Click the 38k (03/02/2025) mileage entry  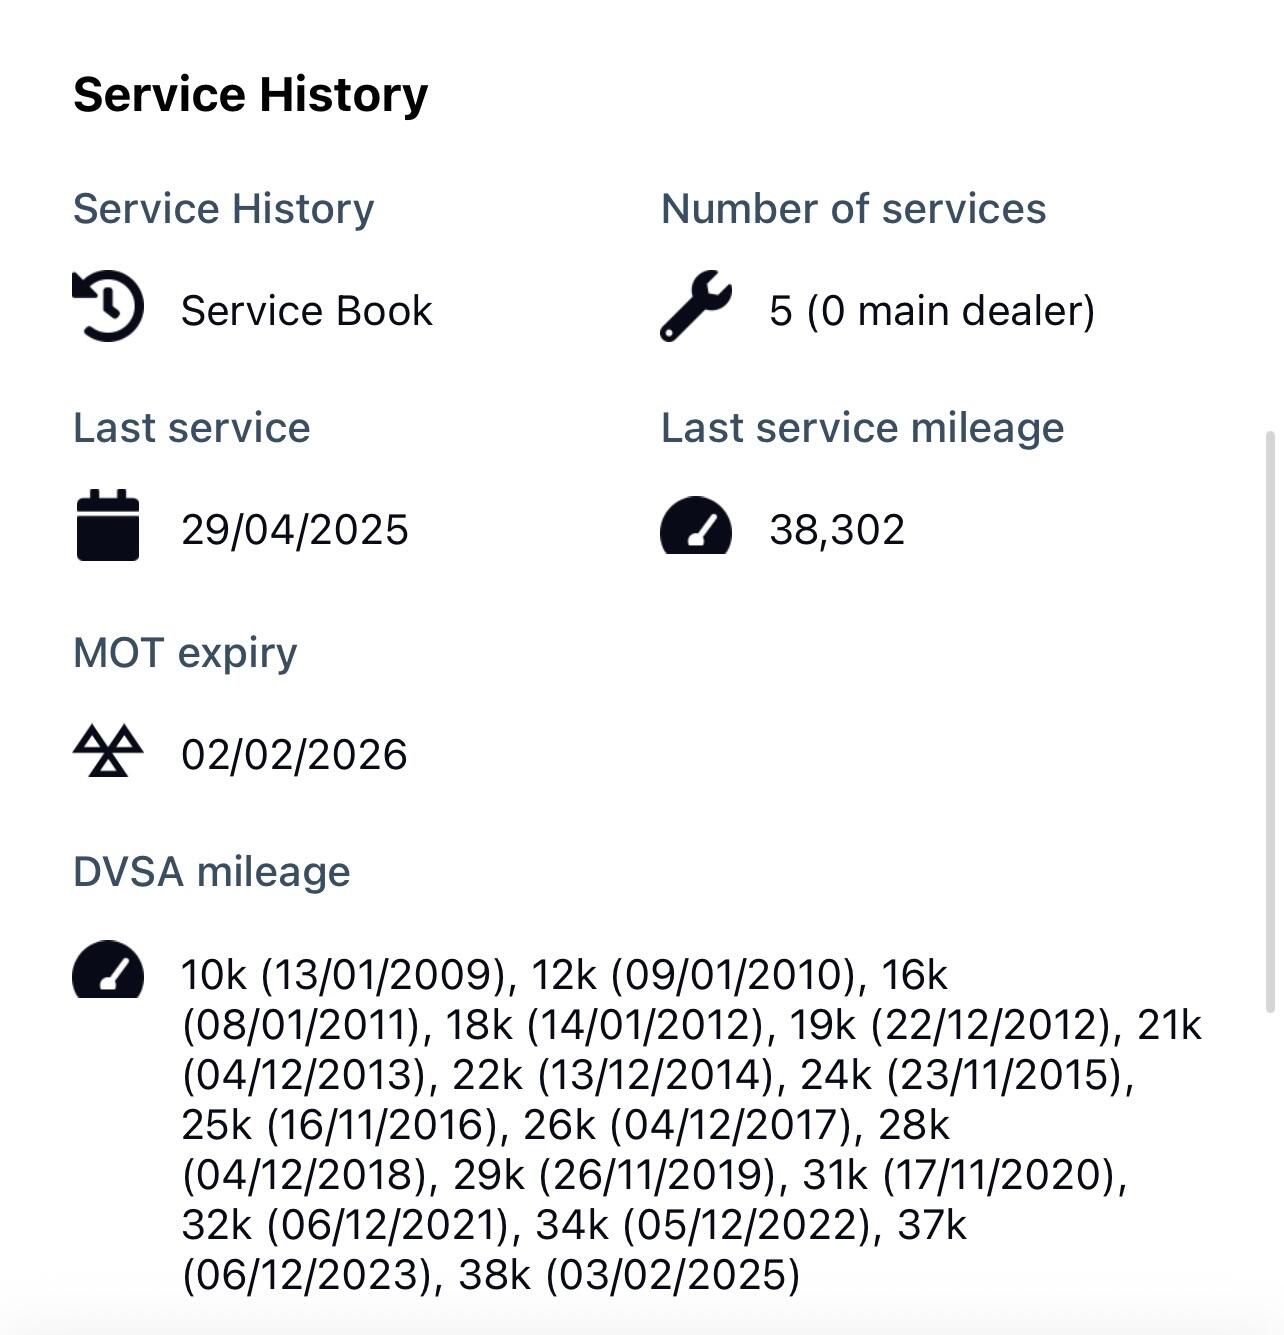628,1275
